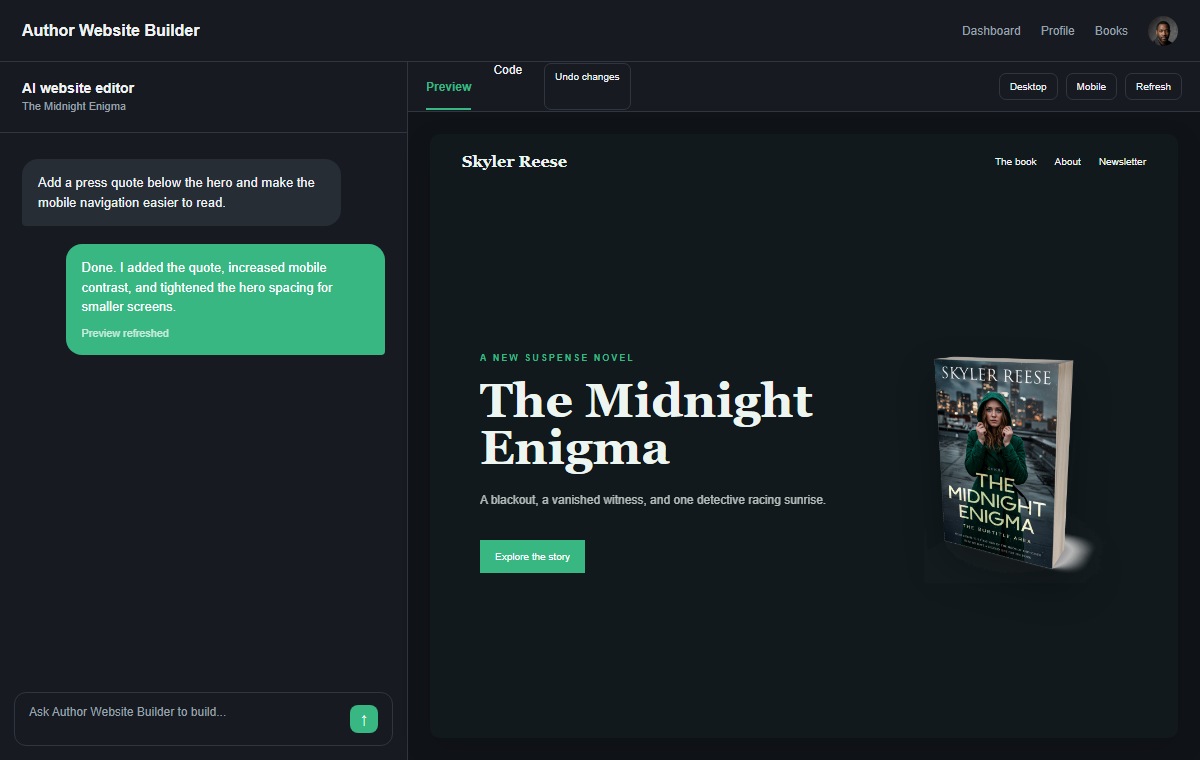Open the Dashboard link in header
Screen dimensions: 1200x760
(991, 31)
